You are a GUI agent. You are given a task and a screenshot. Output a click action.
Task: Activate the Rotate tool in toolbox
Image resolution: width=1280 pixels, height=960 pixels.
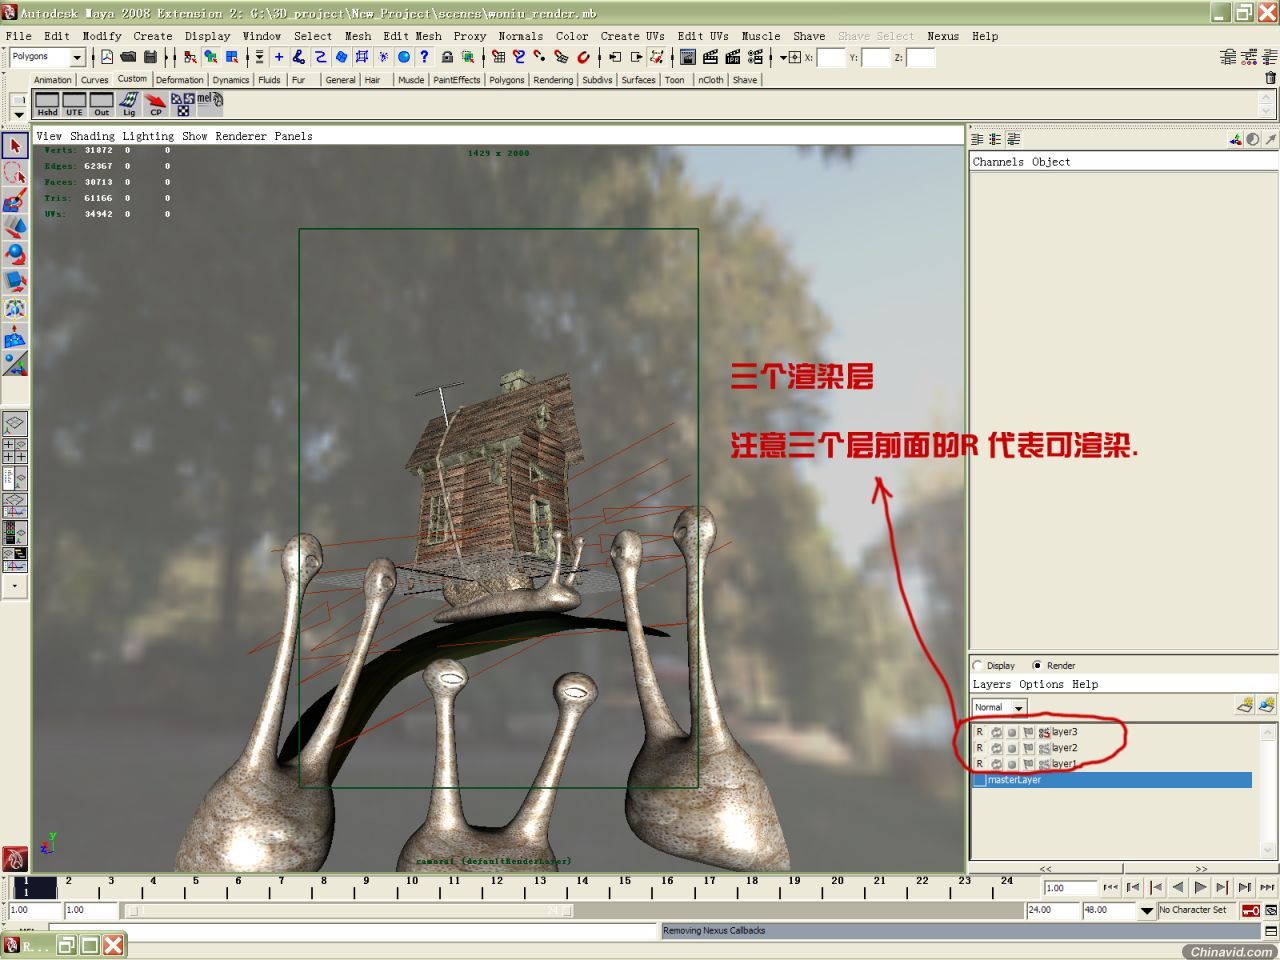tap(14, 254)
